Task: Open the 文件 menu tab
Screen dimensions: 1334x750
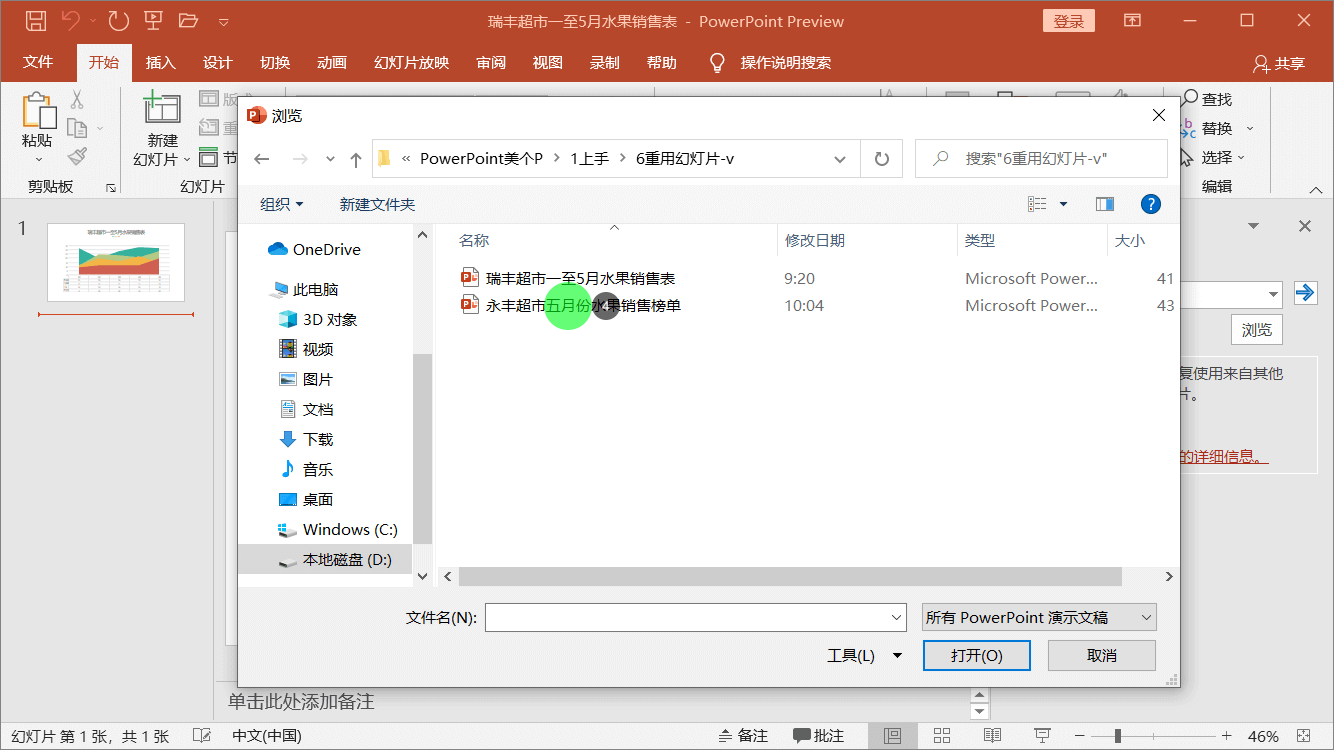Action: tap(38, 62)
